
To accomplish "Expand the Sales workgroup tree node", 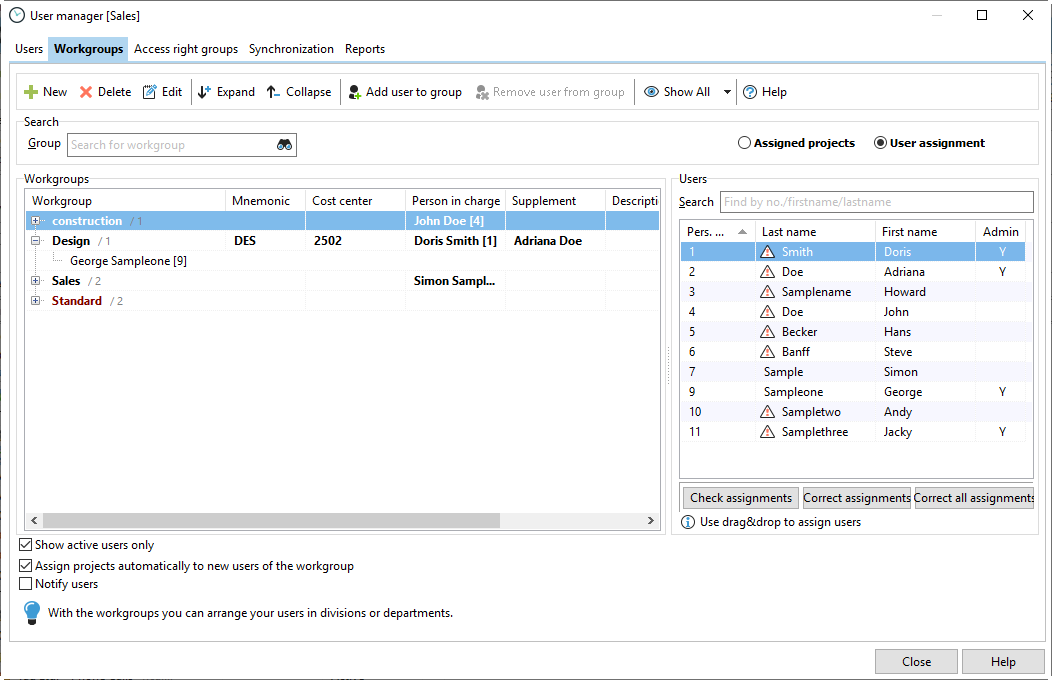I will tap(36, 281).
